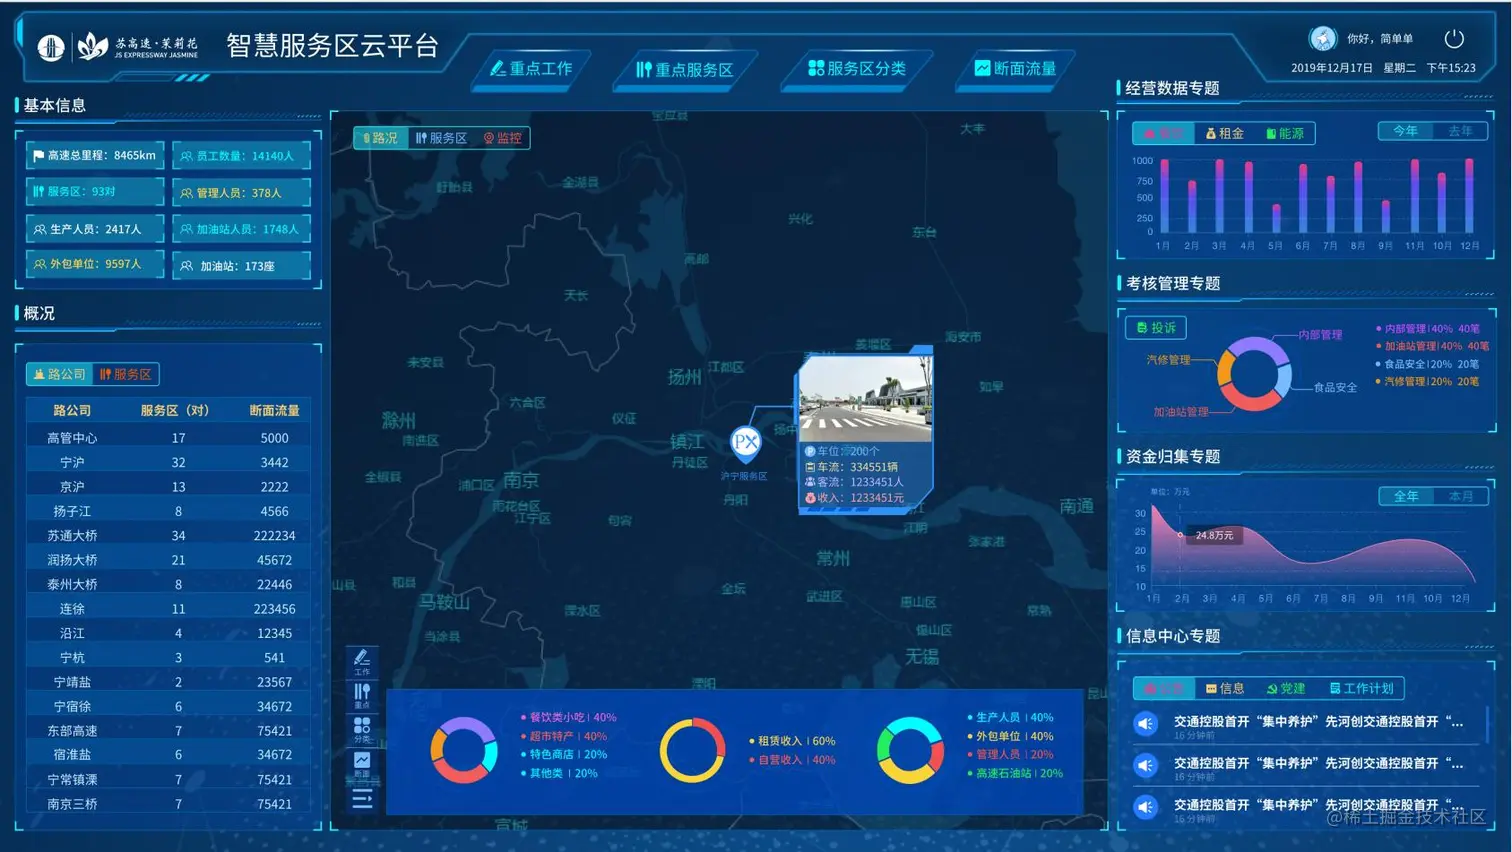Click the 投诉 button in assessment panel
The height and width of the screenshot is (852, 1512).
pos(1156,327)
